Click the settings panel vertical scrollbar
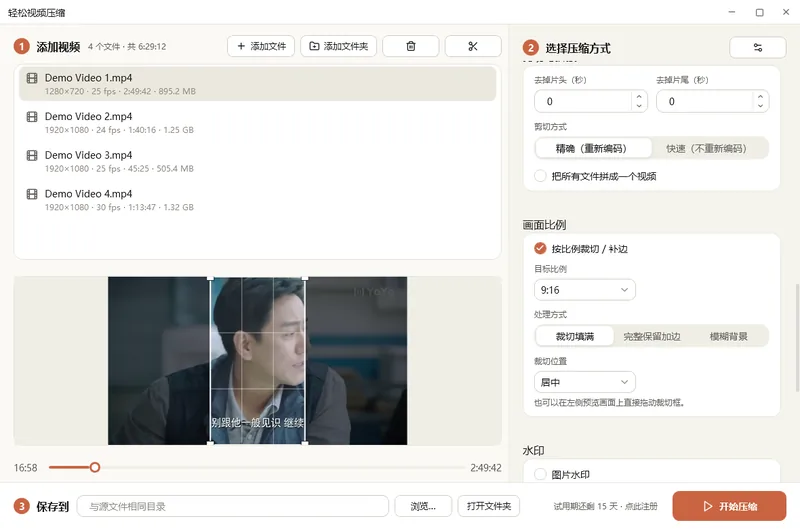The height and width of the screenshot is (529, 800). pyautogui.click(x=797, y=337)
